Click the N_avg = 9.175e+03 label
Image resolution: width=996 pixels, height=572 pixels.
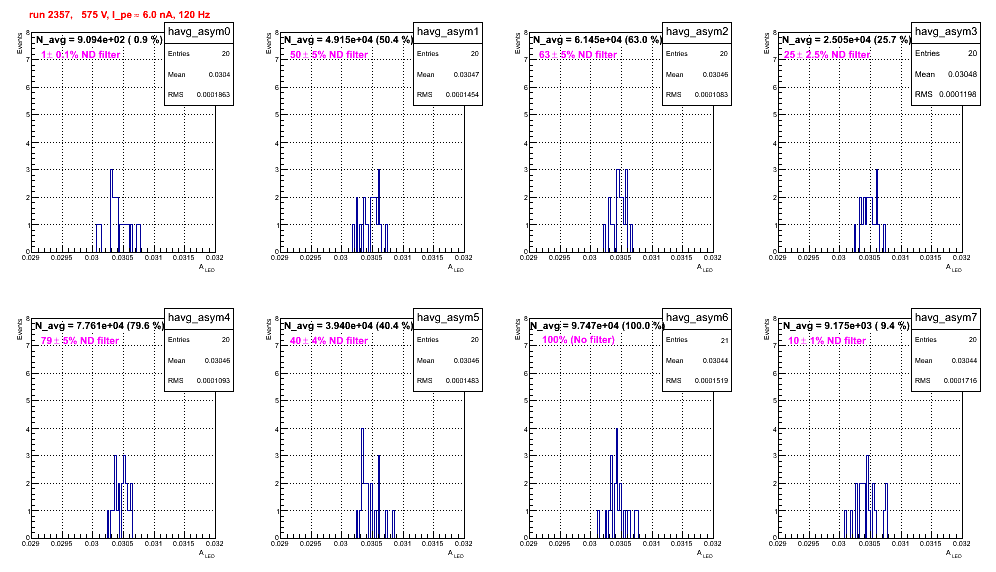point(846,326)
